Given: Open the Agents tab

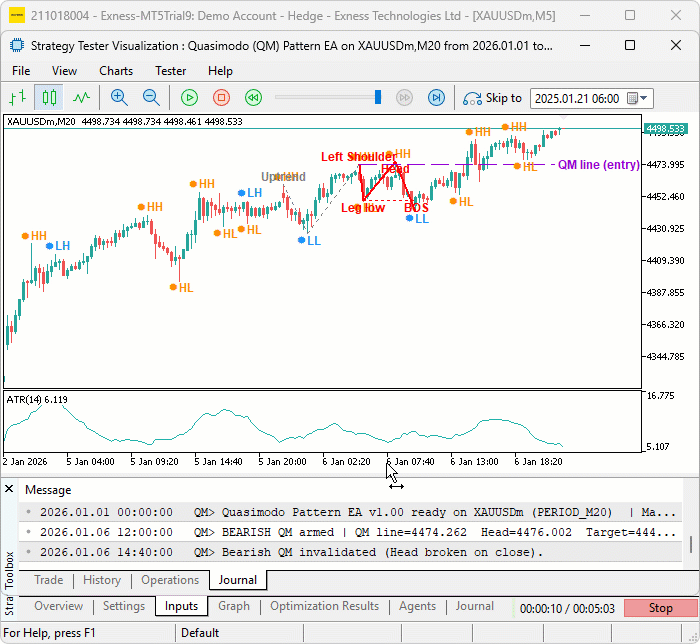Looking at the screenshot, I should pos(417,606).
